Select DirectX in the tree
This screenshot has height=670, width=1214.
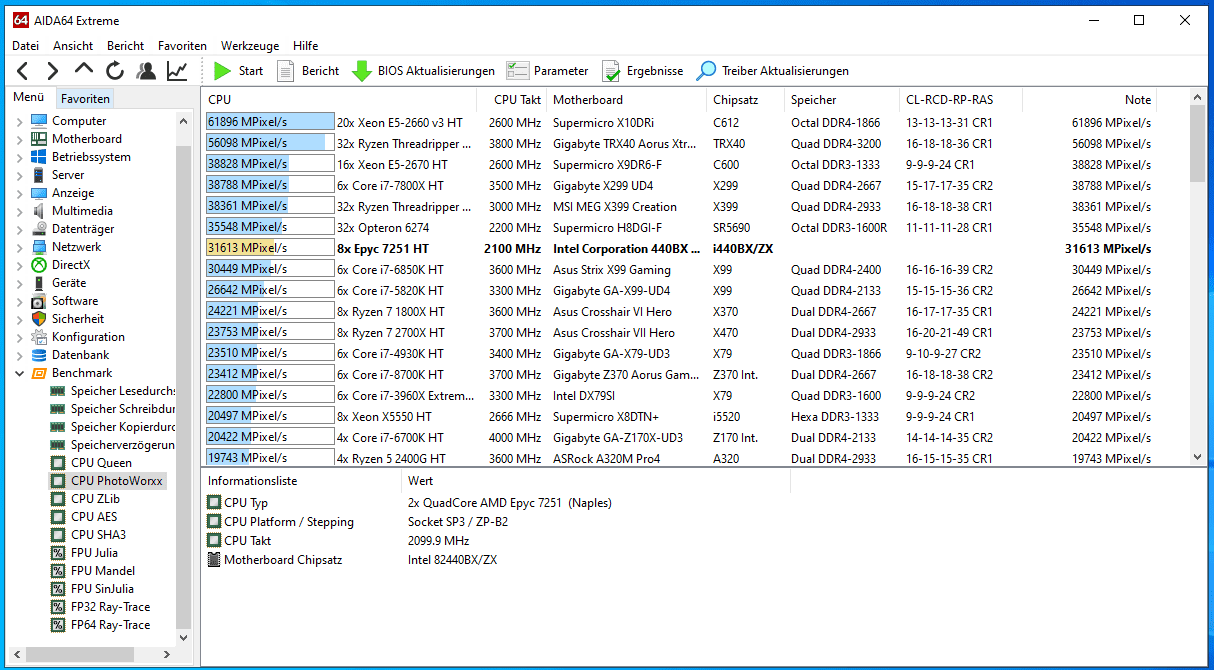[71, 265]
